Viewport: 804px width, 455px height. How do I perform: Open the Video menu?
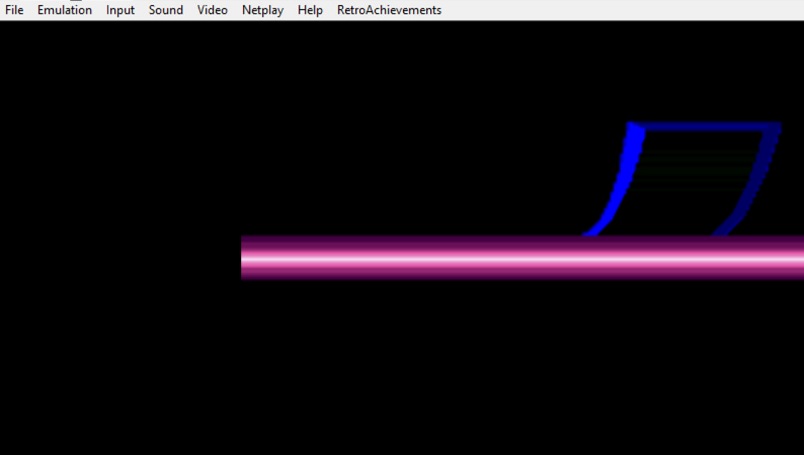(x=212, y=10)
